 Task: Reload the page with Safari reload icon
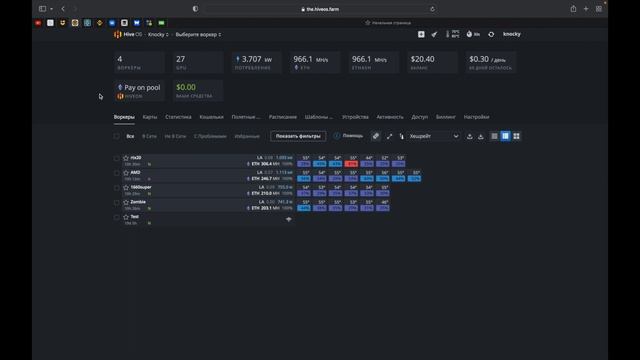click(432, 9)
